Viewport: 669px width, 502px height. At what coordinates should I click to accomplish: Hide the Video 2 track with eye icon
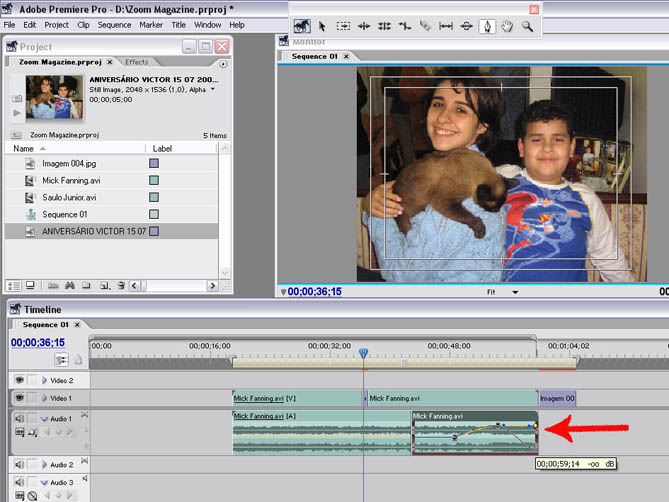point(19,380)
